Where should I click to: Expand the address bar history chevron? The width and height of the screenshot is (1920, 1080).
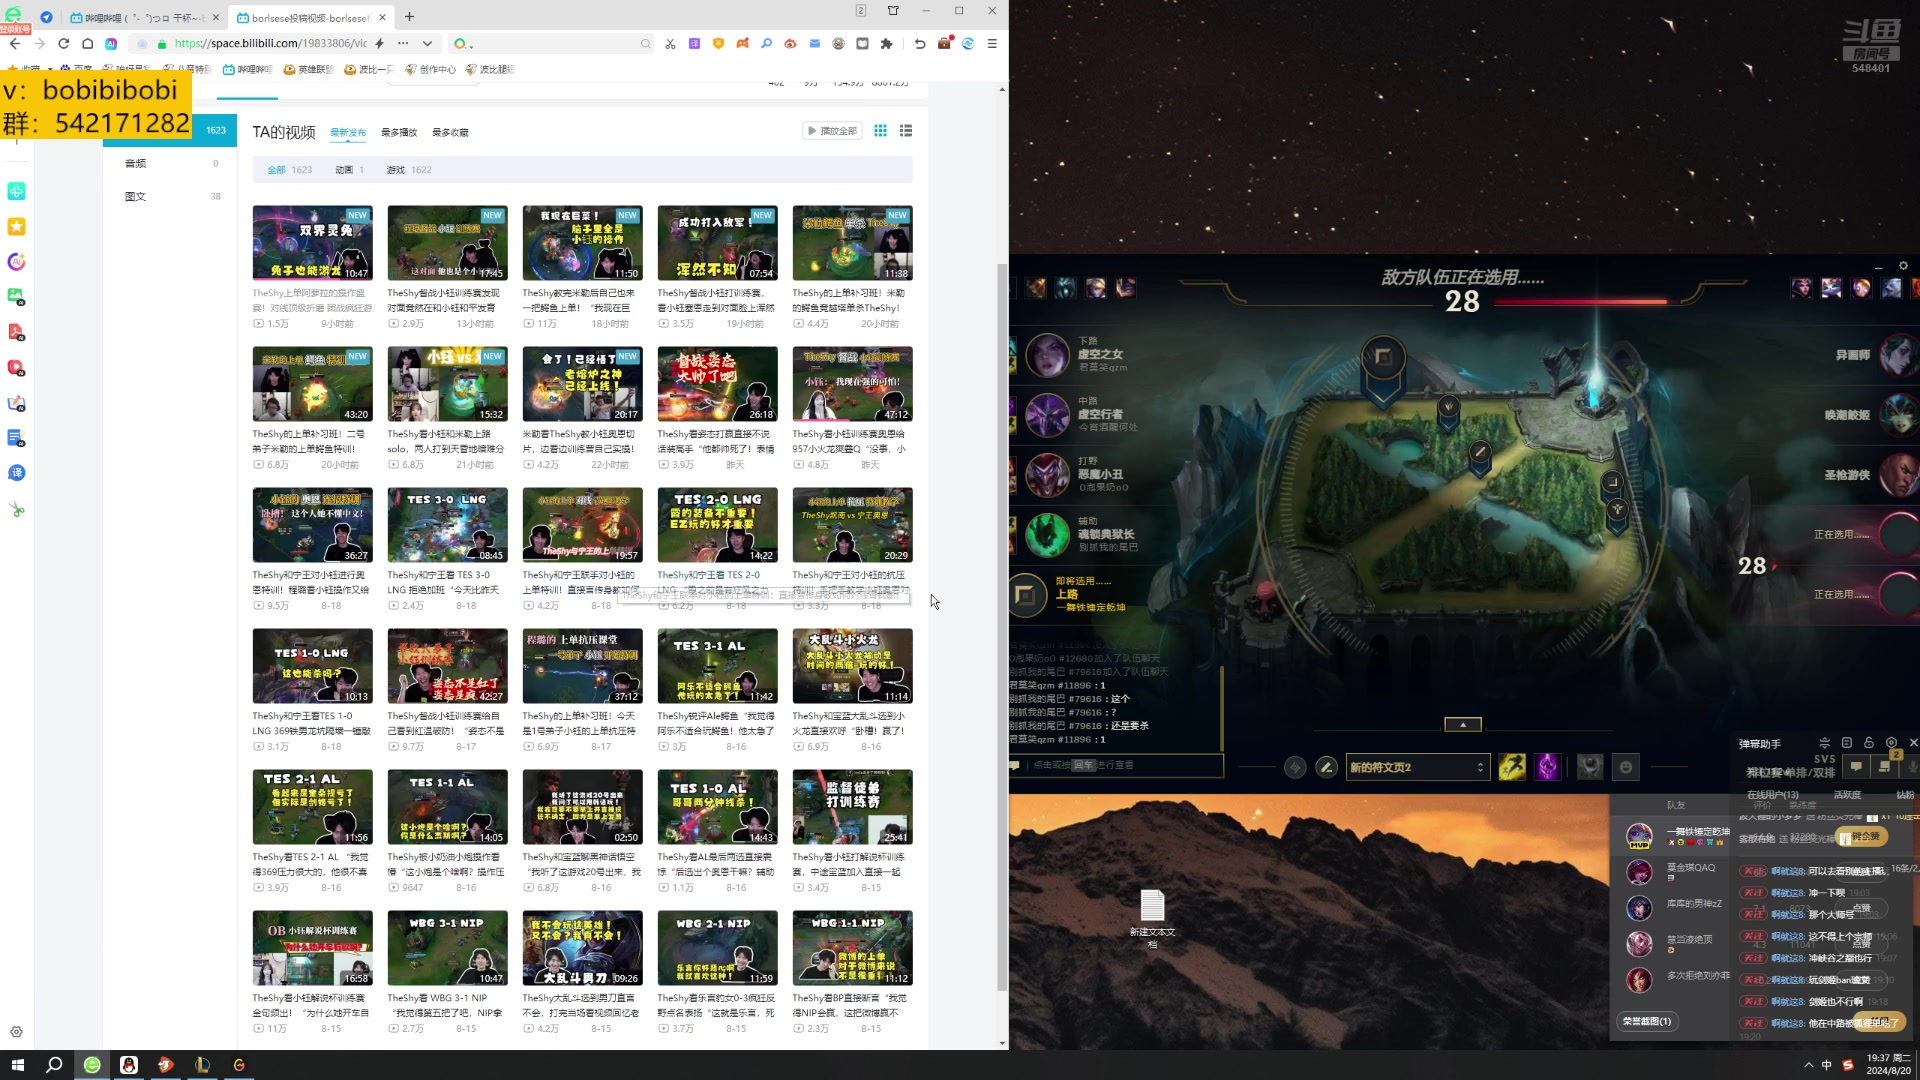(427, 44)
